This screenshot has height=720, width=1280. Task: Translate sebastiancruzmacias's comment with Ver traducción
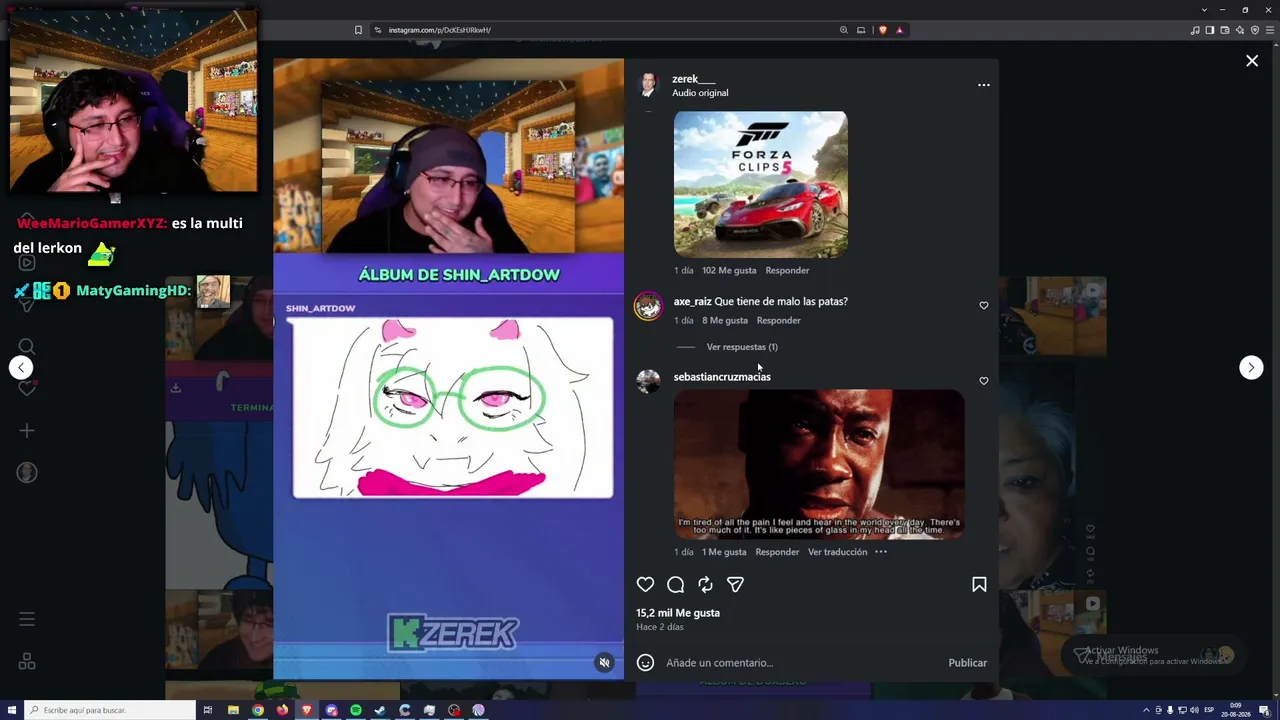point(837,552)
